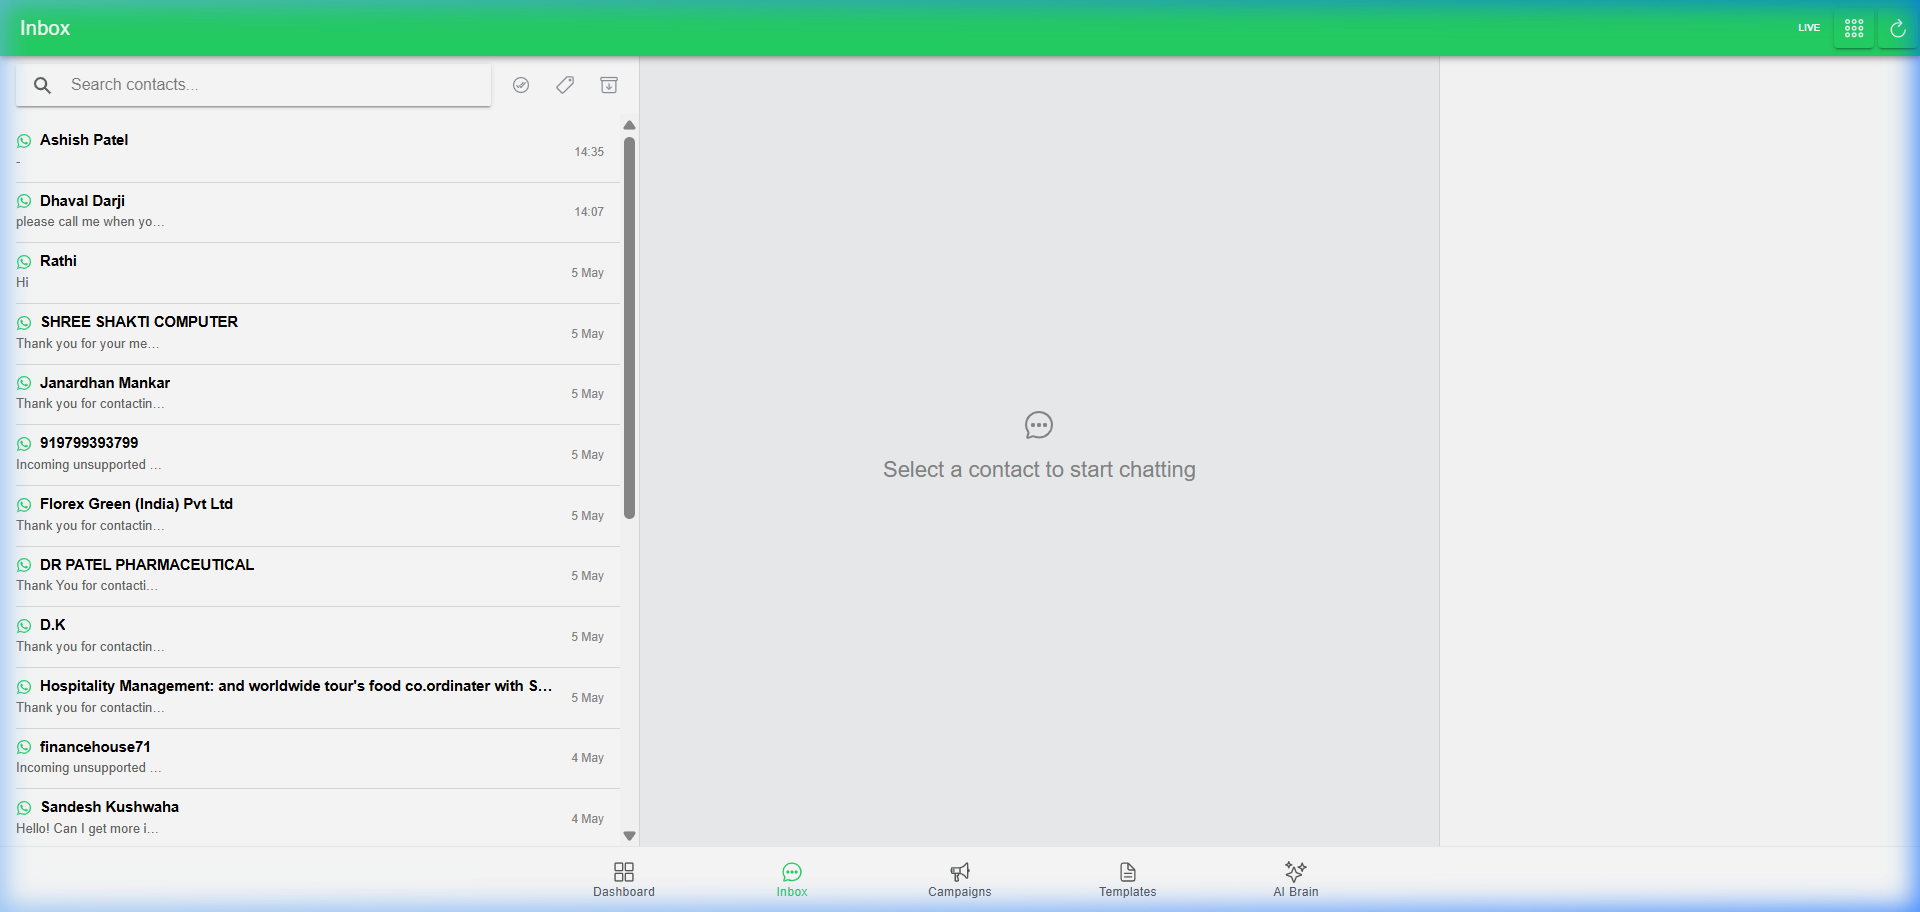
Task: Open the Ashish Patel conversation
Action: pos(318,152)
